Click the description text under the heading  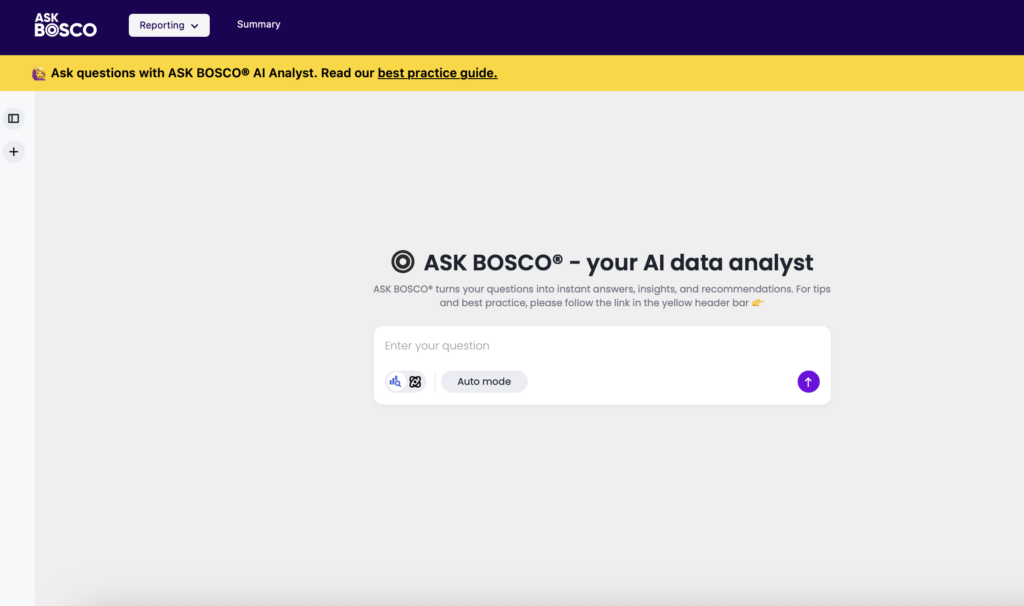tap(600, 296)
